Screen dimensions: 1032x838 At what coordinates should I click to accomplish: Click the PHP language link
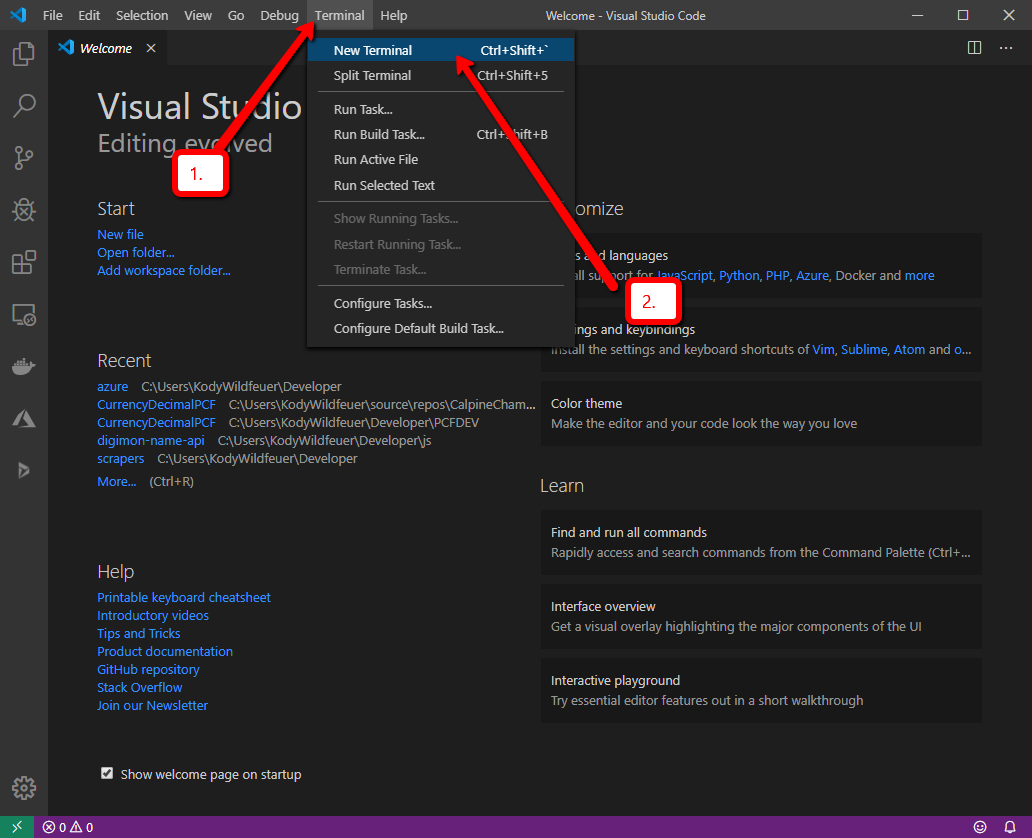coord(777,275)
